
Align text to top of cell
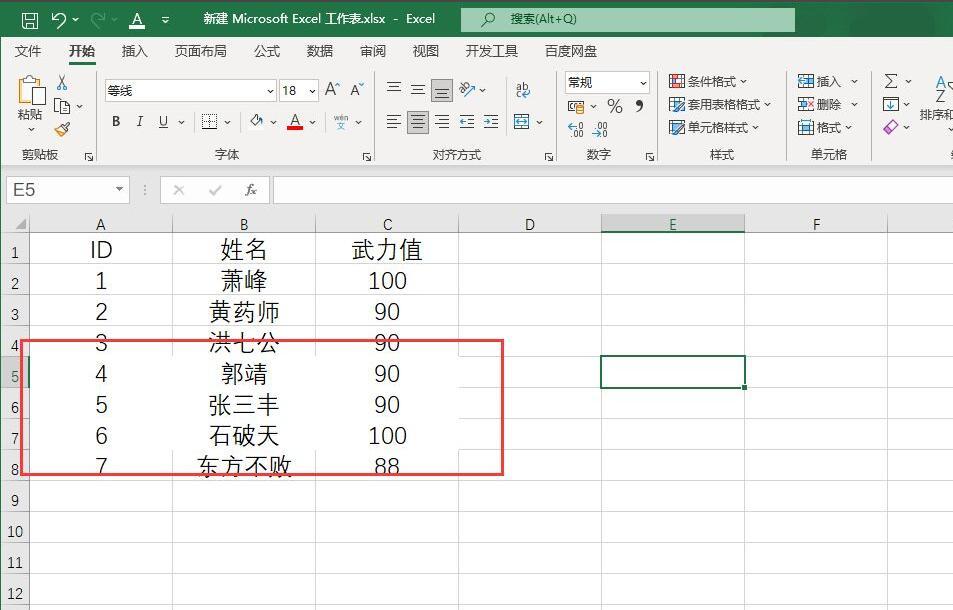click(394, 90)
